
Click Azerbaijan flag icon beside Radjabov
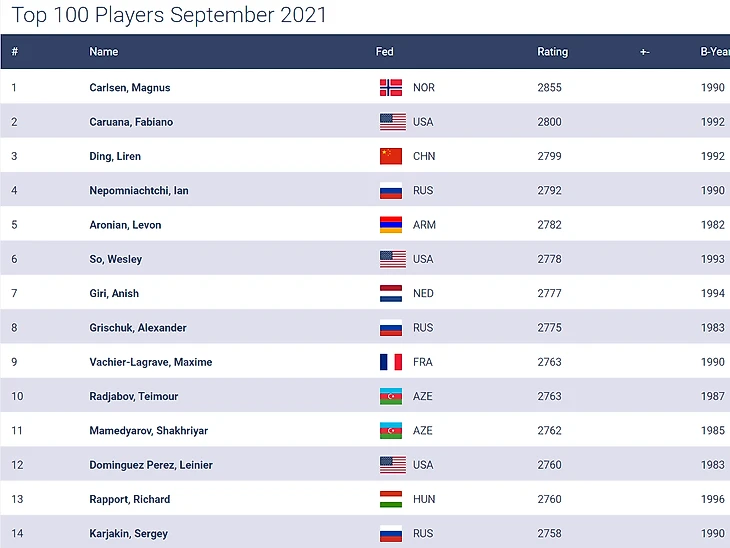coord(391,397)
